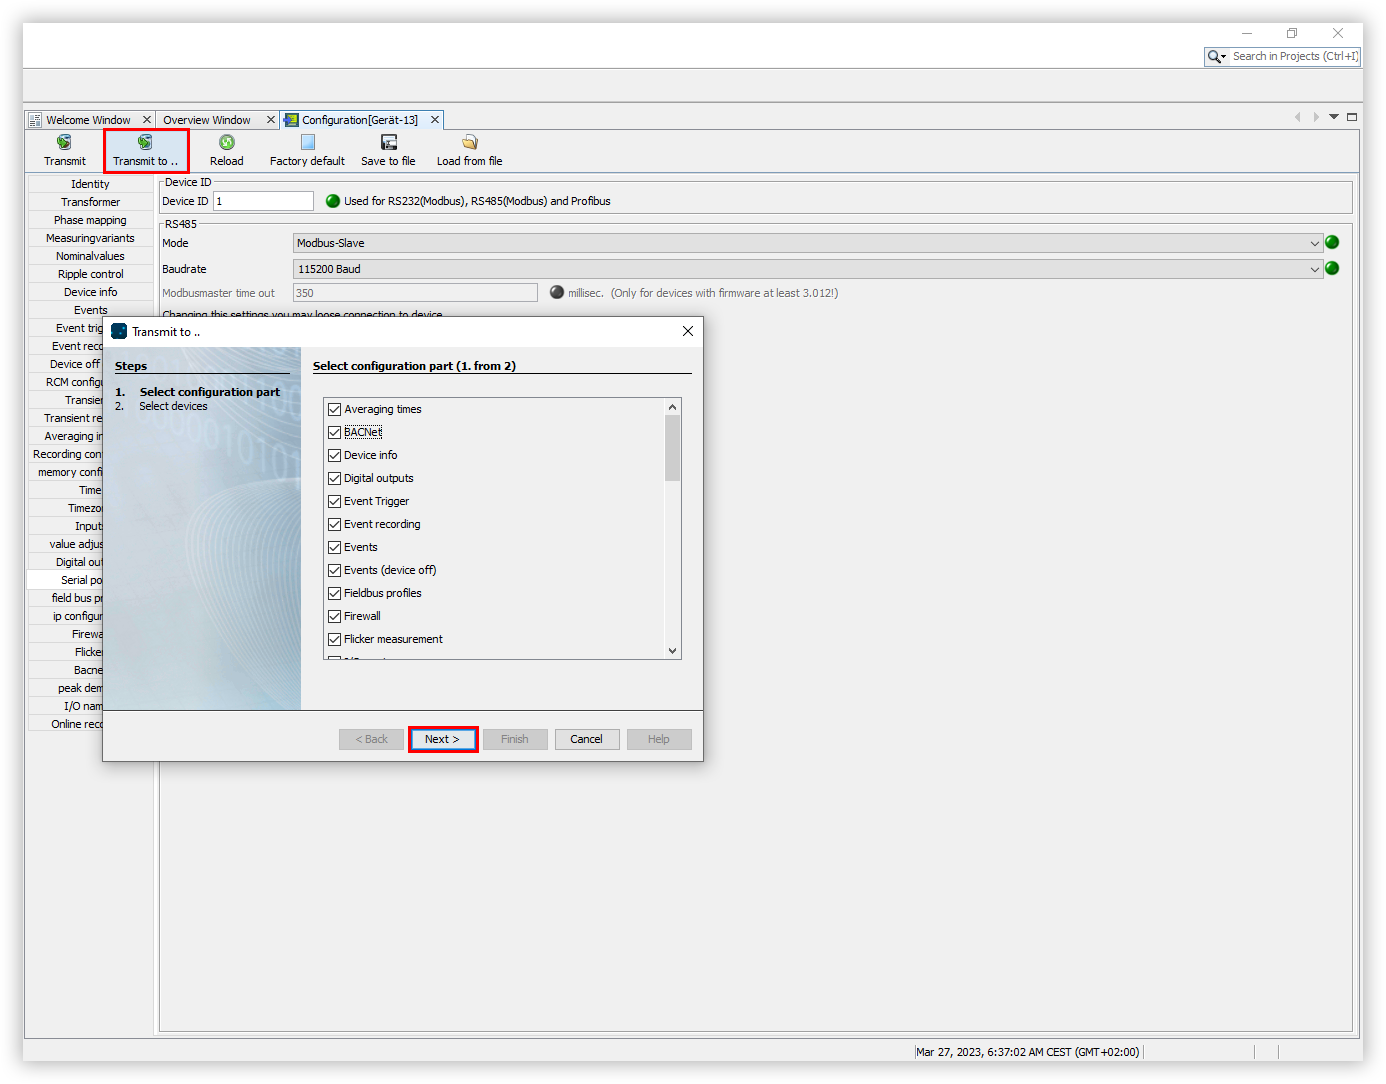Uncheck the BACNet configuration part
The height and width of the screenshot is (1084, 1386).
pos(335,432)
